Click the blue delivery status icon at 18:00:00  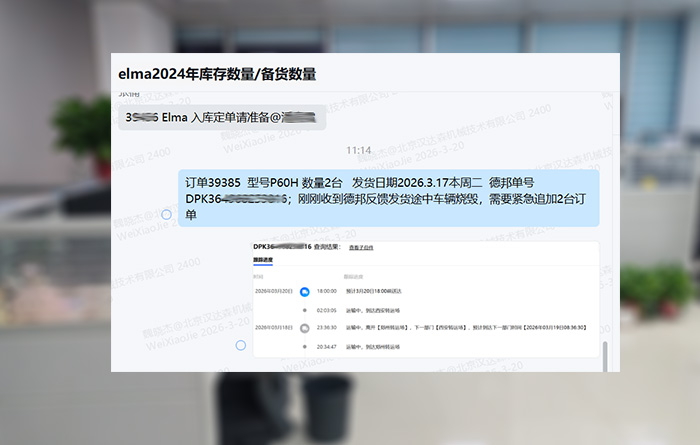coord(304,290)
